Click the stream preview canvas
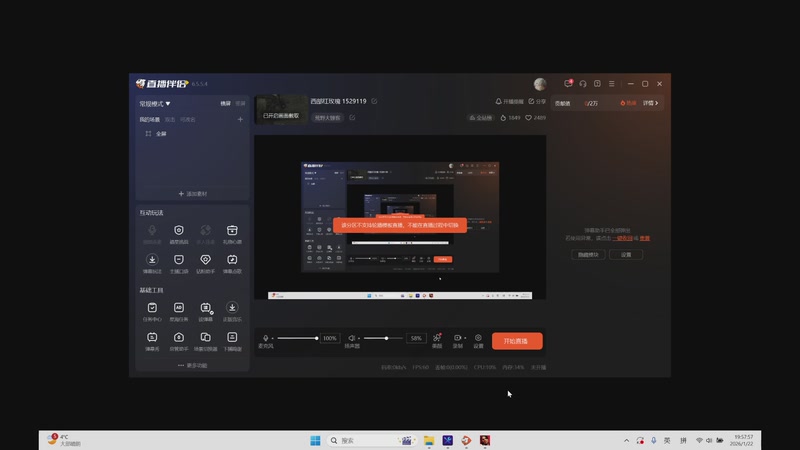The width and height of the screenshot is (800, 450). (x=400, y=217)
